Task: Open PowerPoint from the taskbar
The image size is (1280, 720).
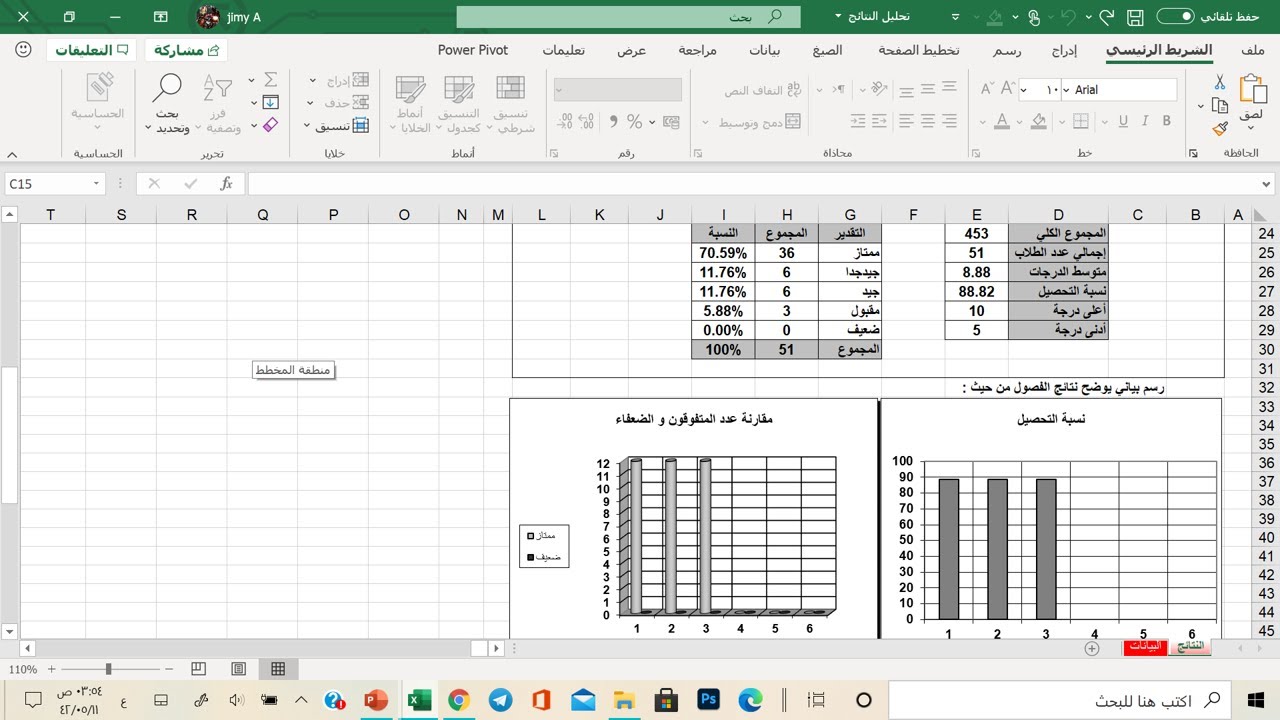Action: [x=376, y=699]
